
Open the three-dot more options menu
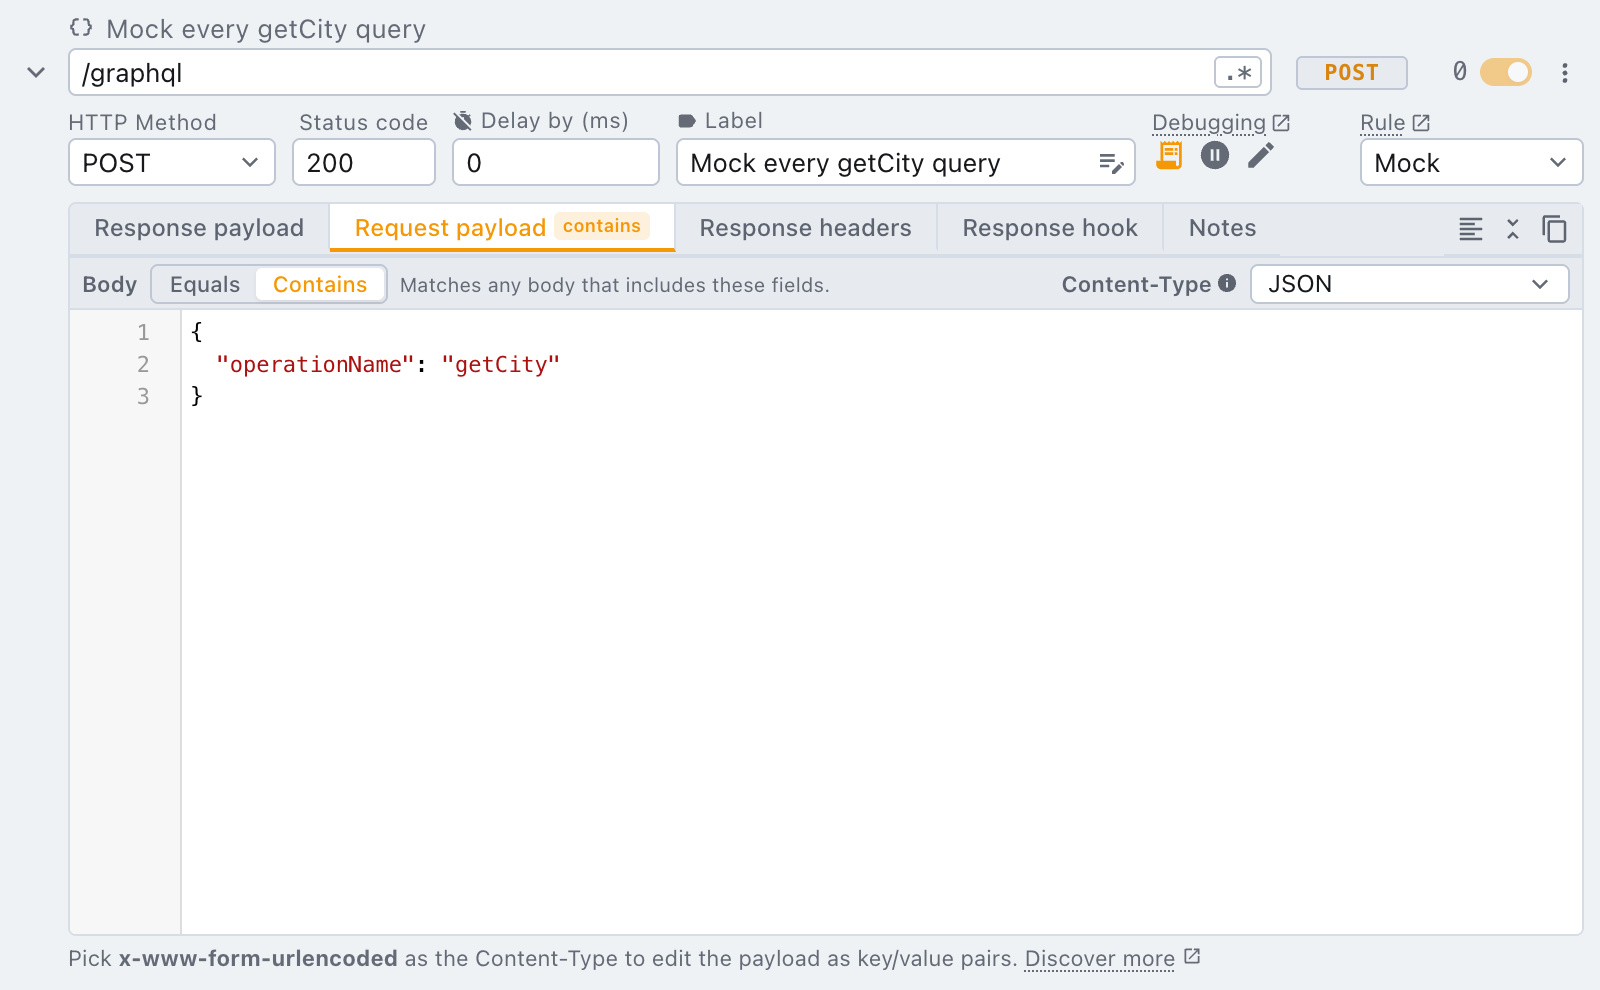click(1565, 73)
